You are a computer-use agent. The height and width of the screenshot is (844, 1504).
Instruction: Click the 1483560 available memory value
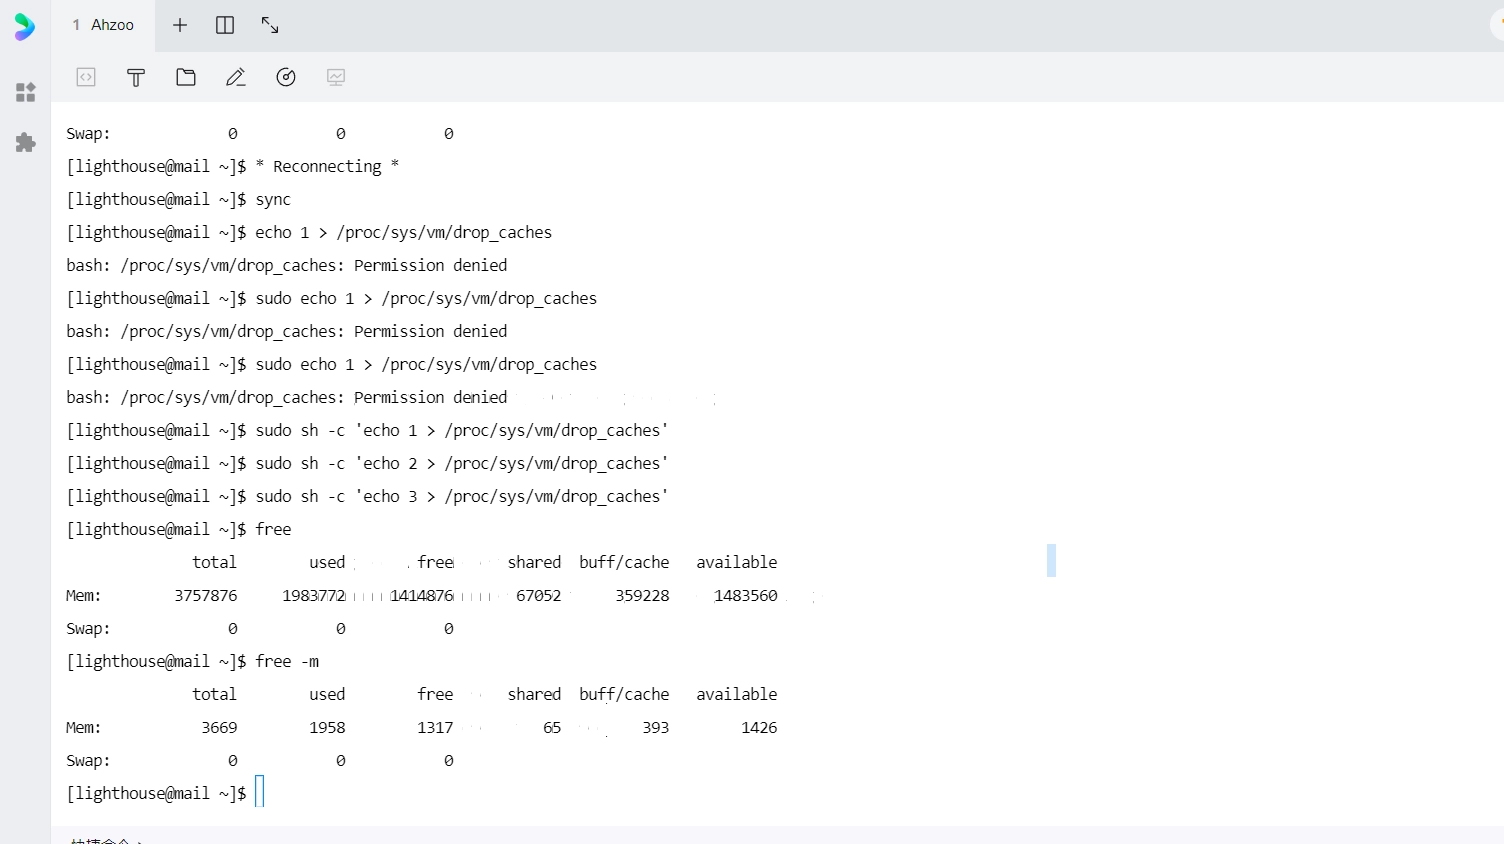(x=745, y=595)
